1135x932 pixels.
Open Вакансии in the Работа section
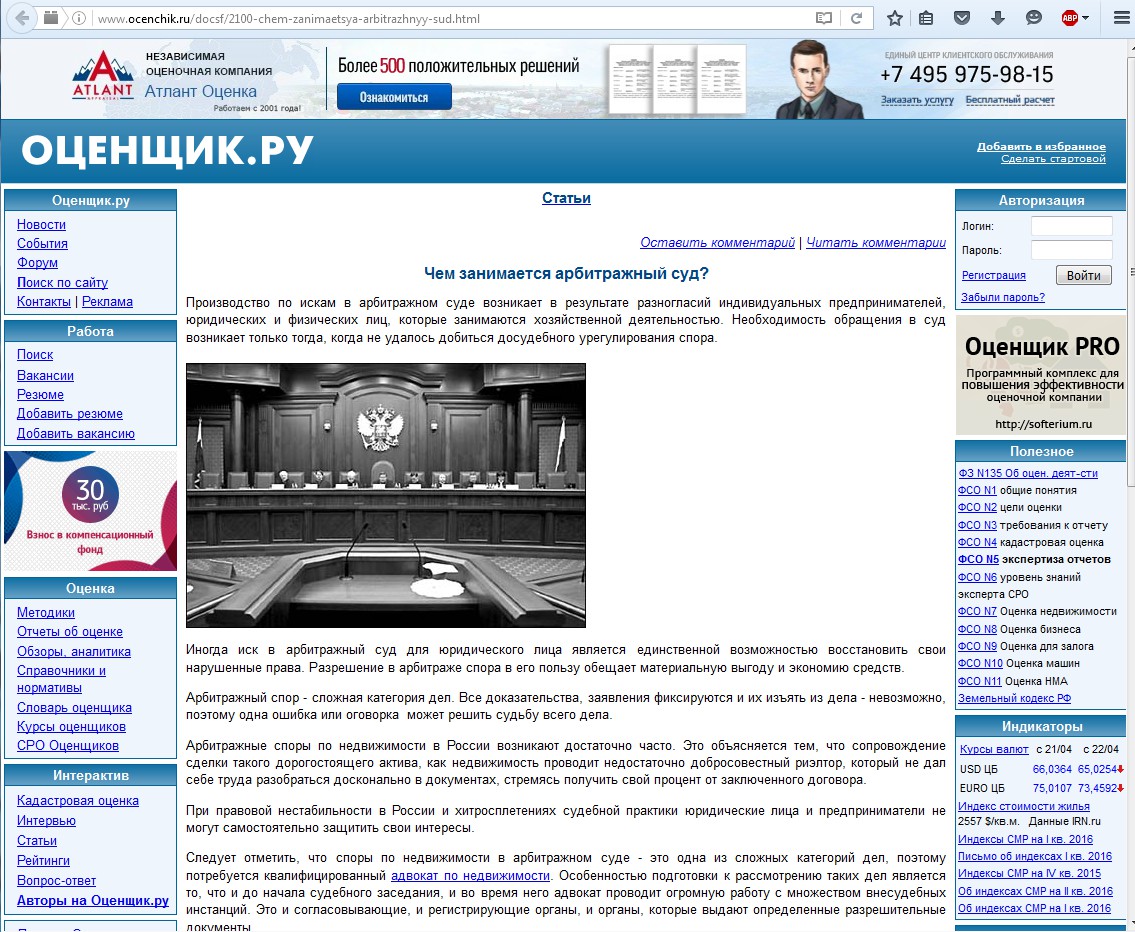coord(45,376)
